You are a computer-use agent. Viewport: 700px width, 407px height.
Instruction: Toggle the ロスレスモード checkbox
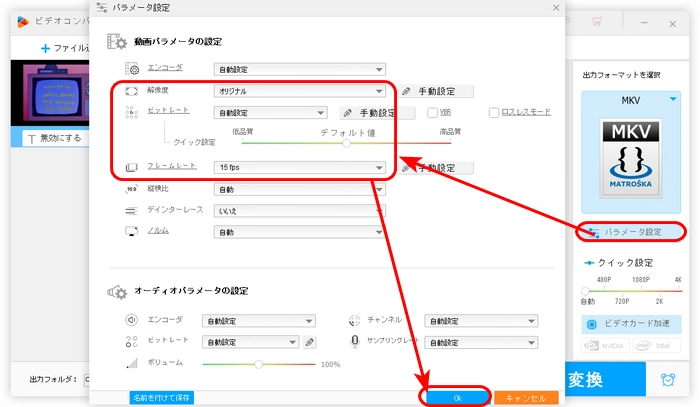[x=494, y=113]
